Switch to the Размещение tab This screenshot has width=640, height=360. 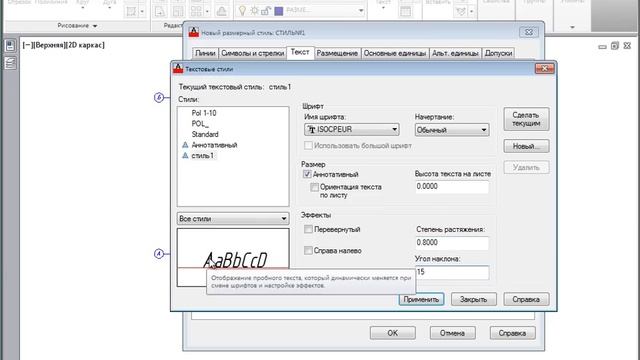pyautogui.click(x=337, y=53)
